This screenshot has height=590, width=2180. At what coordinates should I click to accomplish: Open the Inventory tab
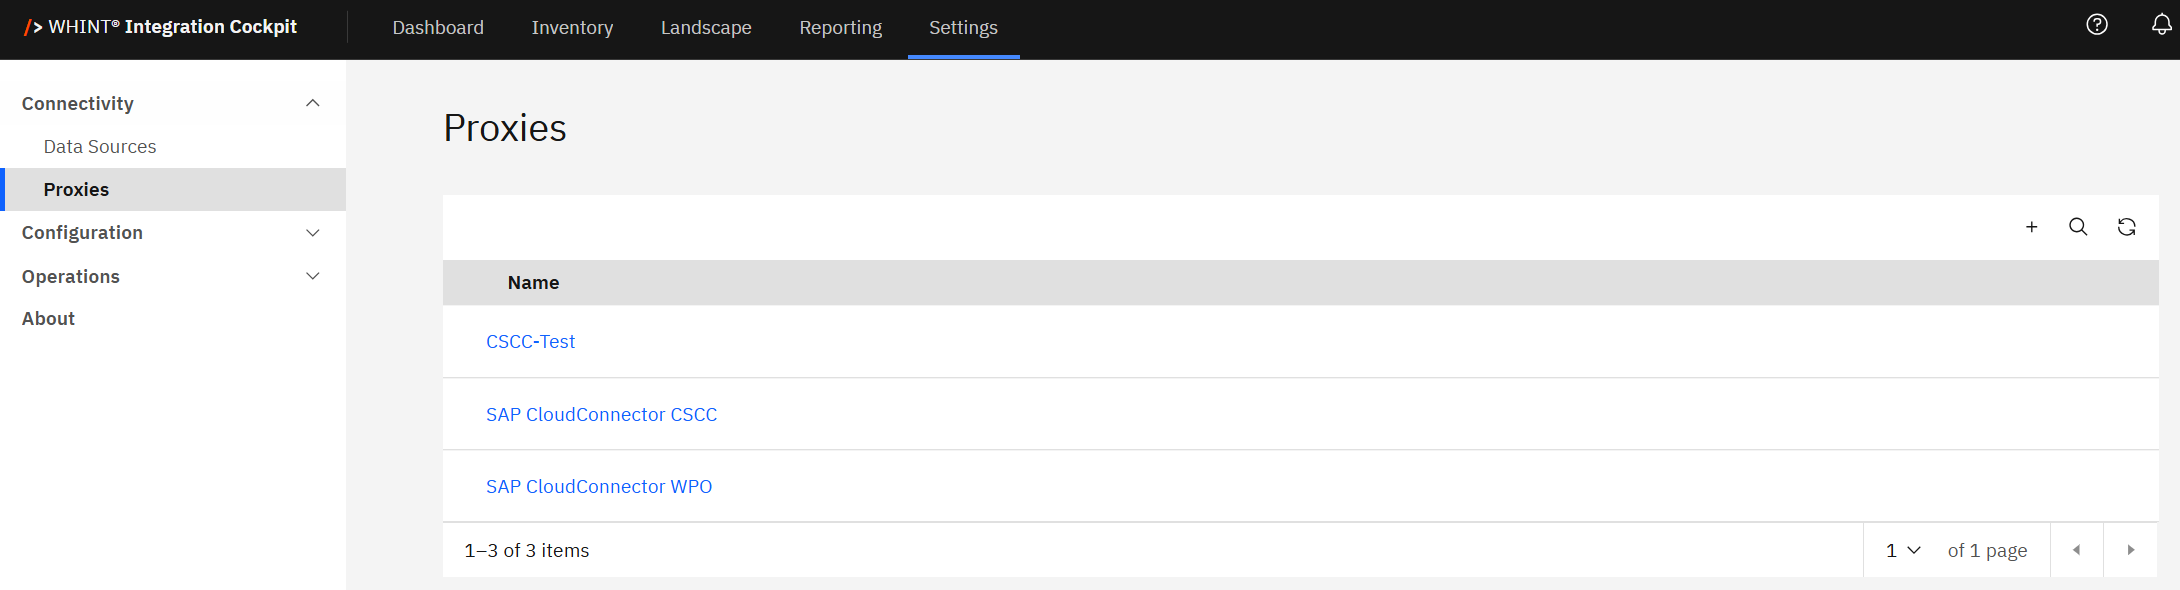[x=572, y=28]
